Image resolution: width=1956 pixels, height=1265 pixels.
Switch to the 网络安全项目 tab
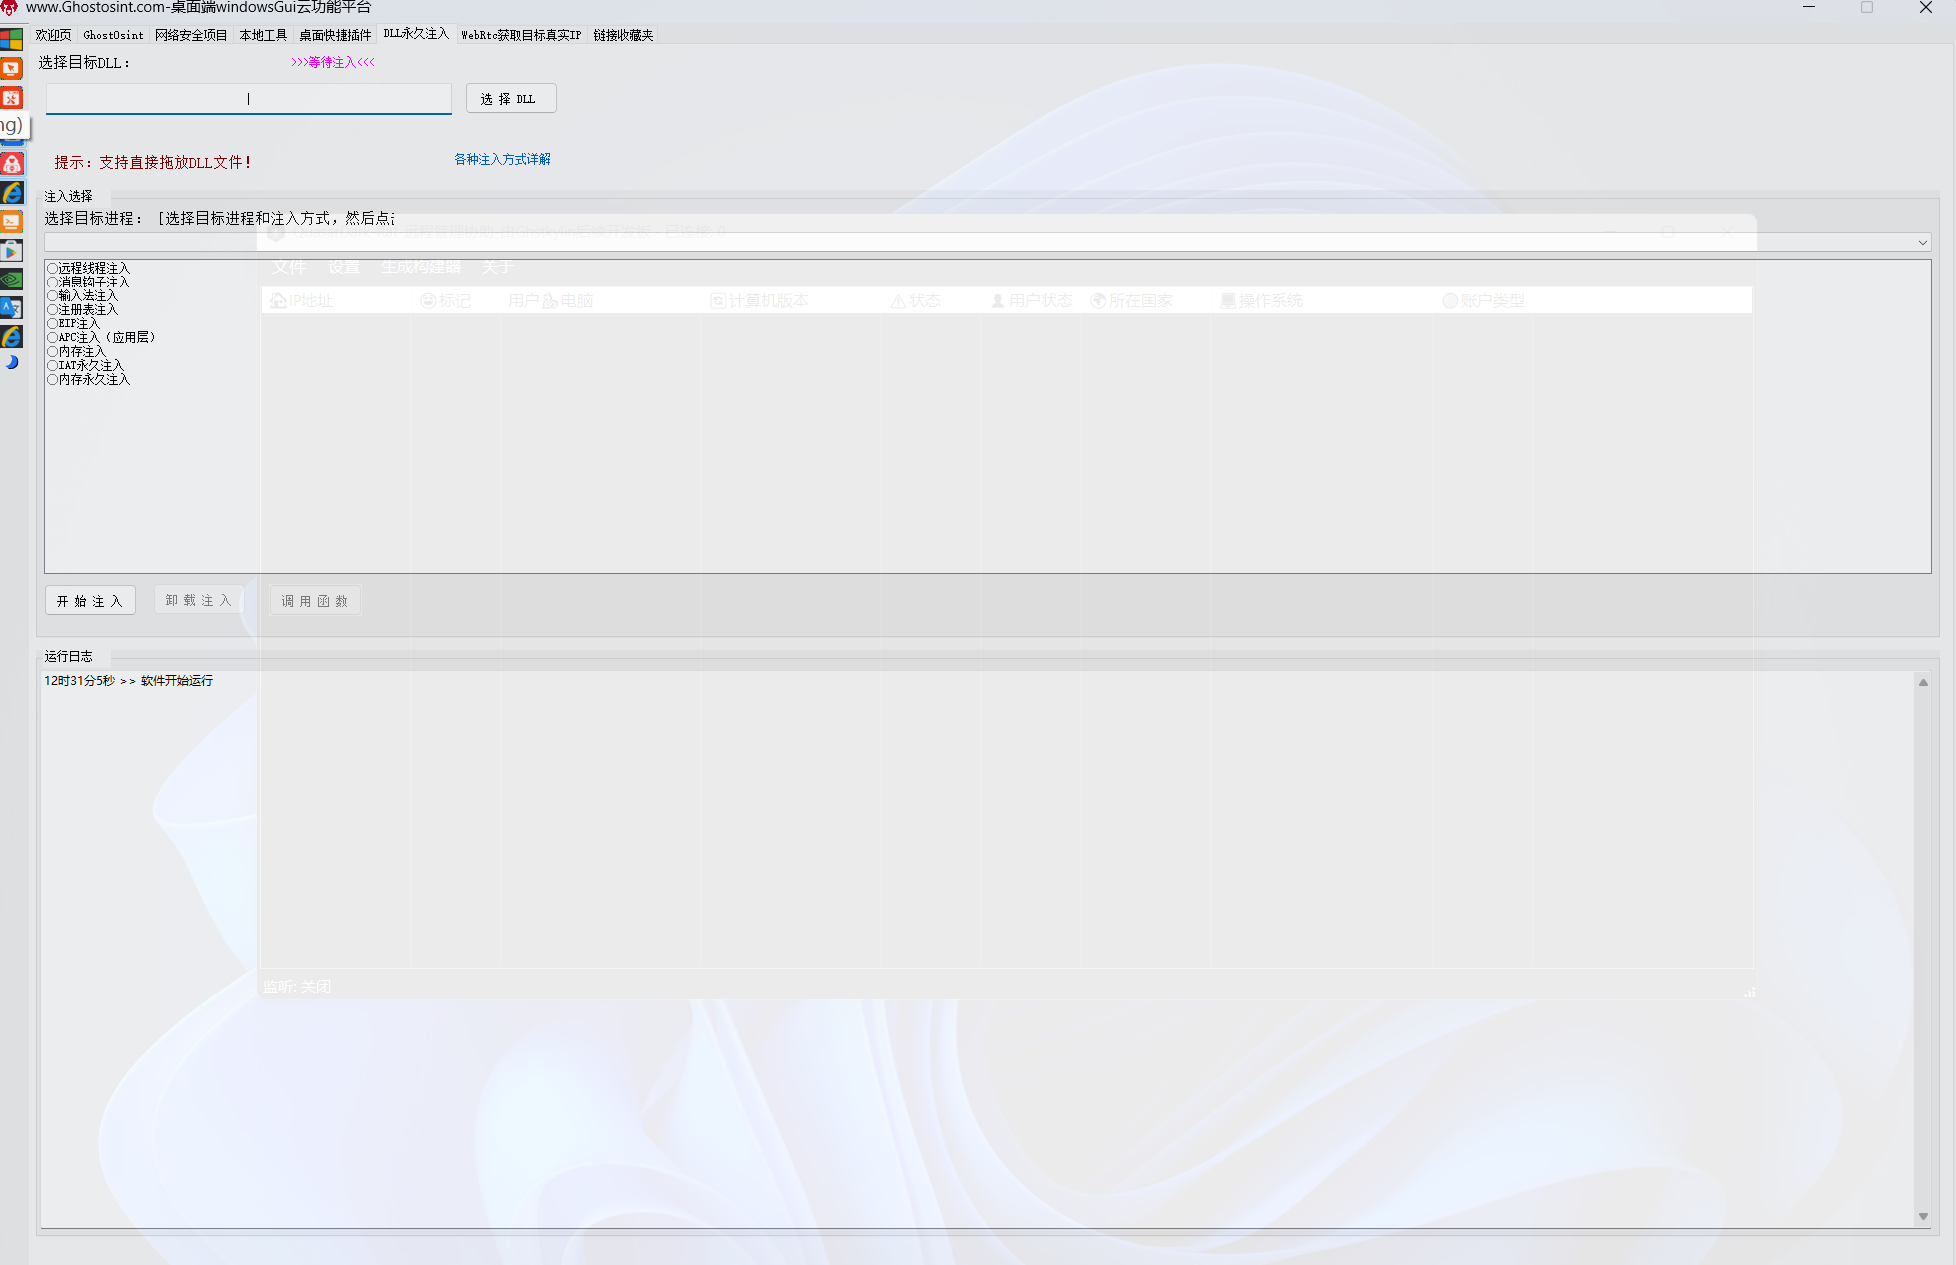point(191,35)
